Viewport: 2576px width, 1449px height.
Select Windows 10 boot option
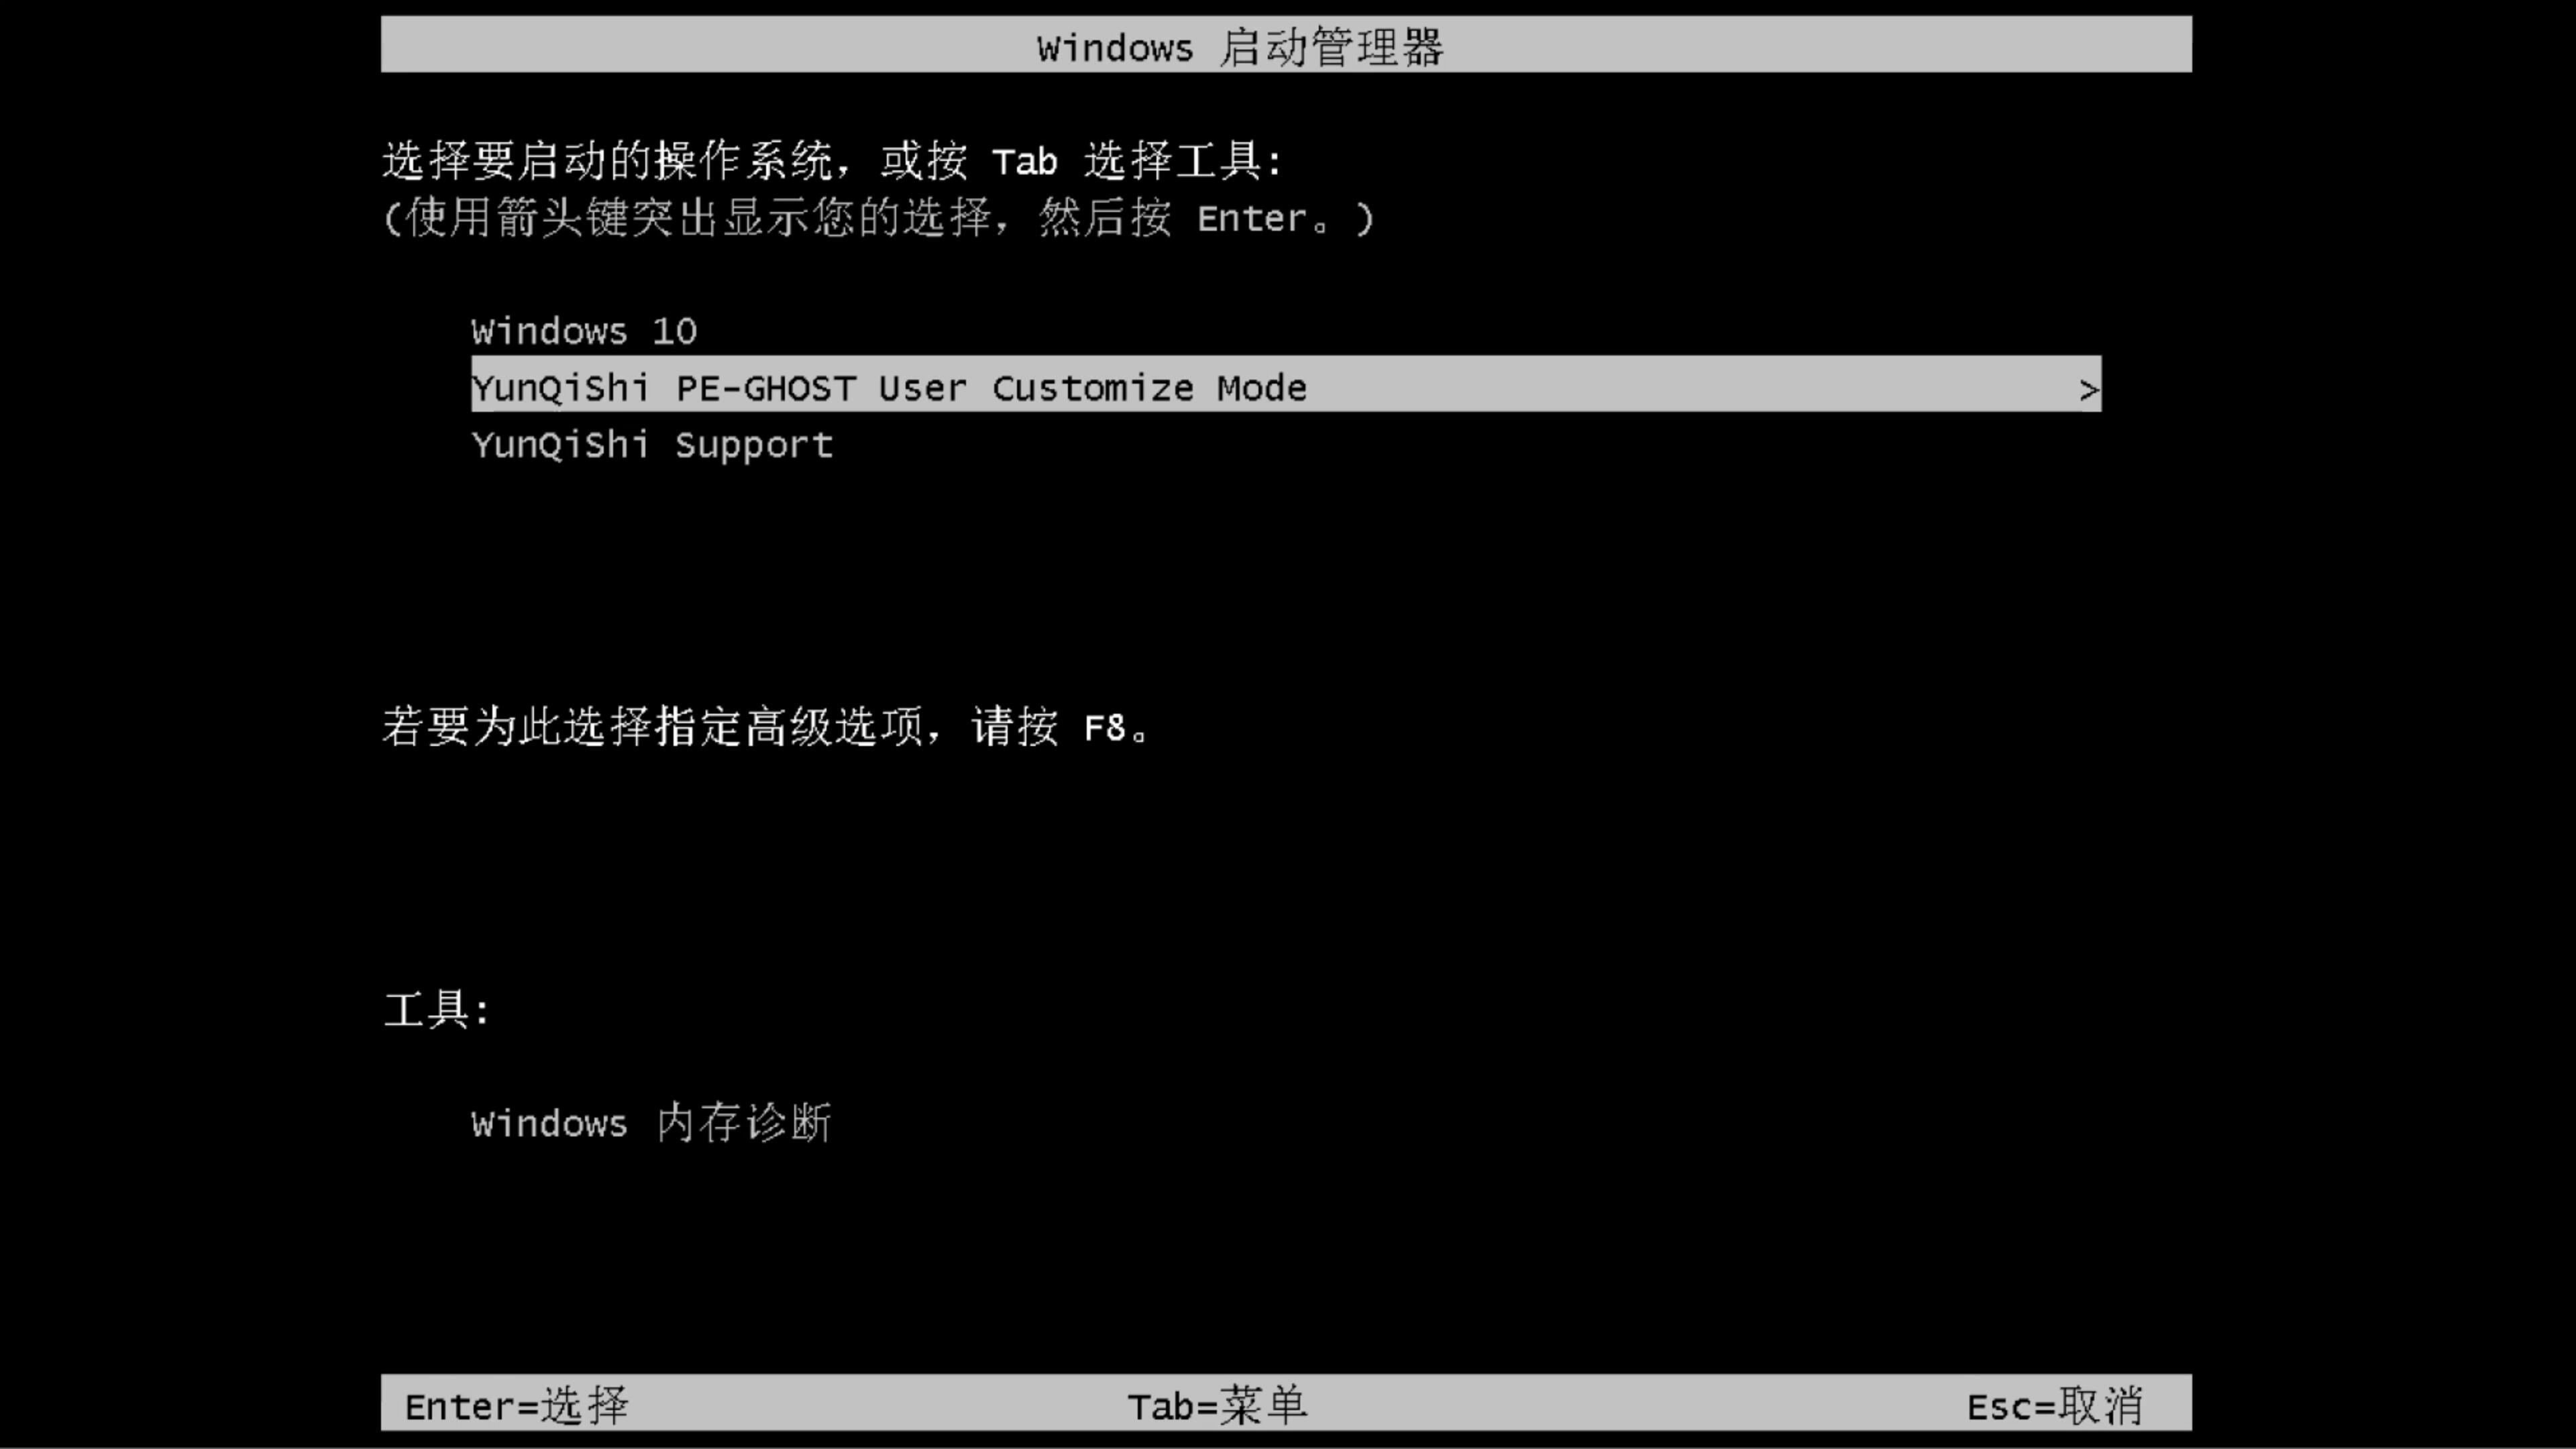pyautogui.click(x=584, y=331)
